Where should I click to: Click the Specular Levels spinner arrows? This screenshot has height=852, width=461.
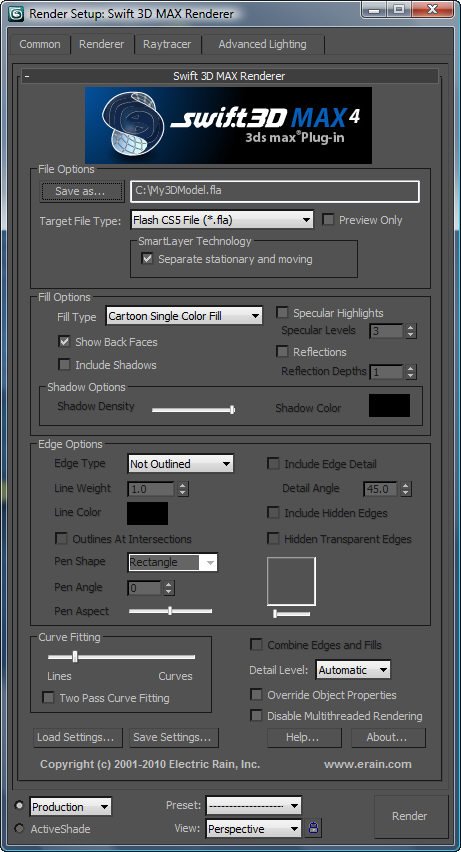point(410,330)
